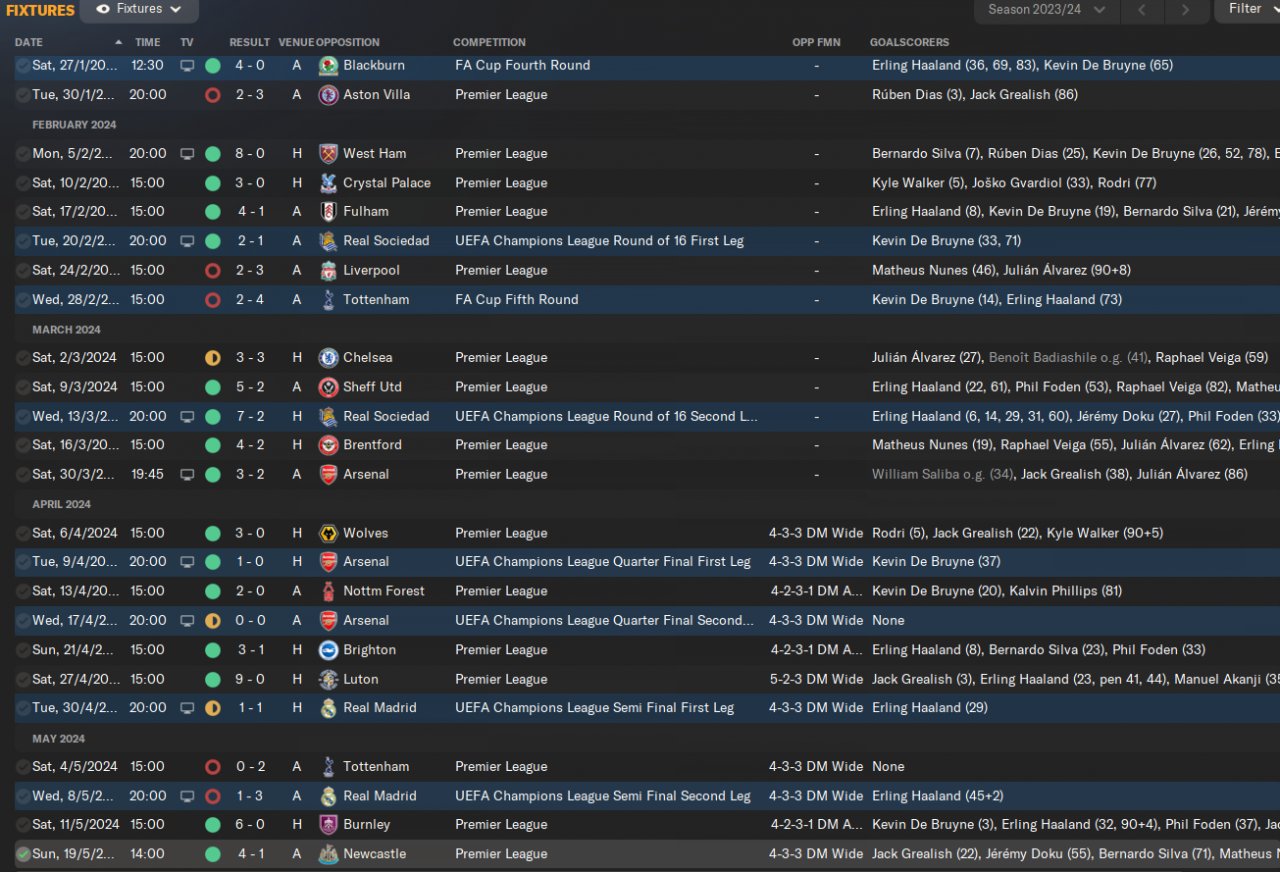The width and height of the screenshot is (1280, 872).
Task: Click the Brighton club badge
Action: [x=328, y=650]
